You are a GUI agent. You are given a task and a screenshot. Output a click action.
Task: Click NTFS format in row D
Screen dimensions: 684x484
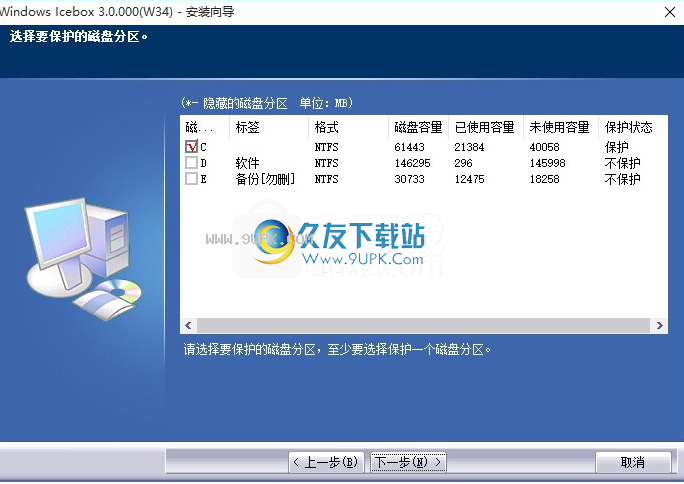tap(326, 163)
